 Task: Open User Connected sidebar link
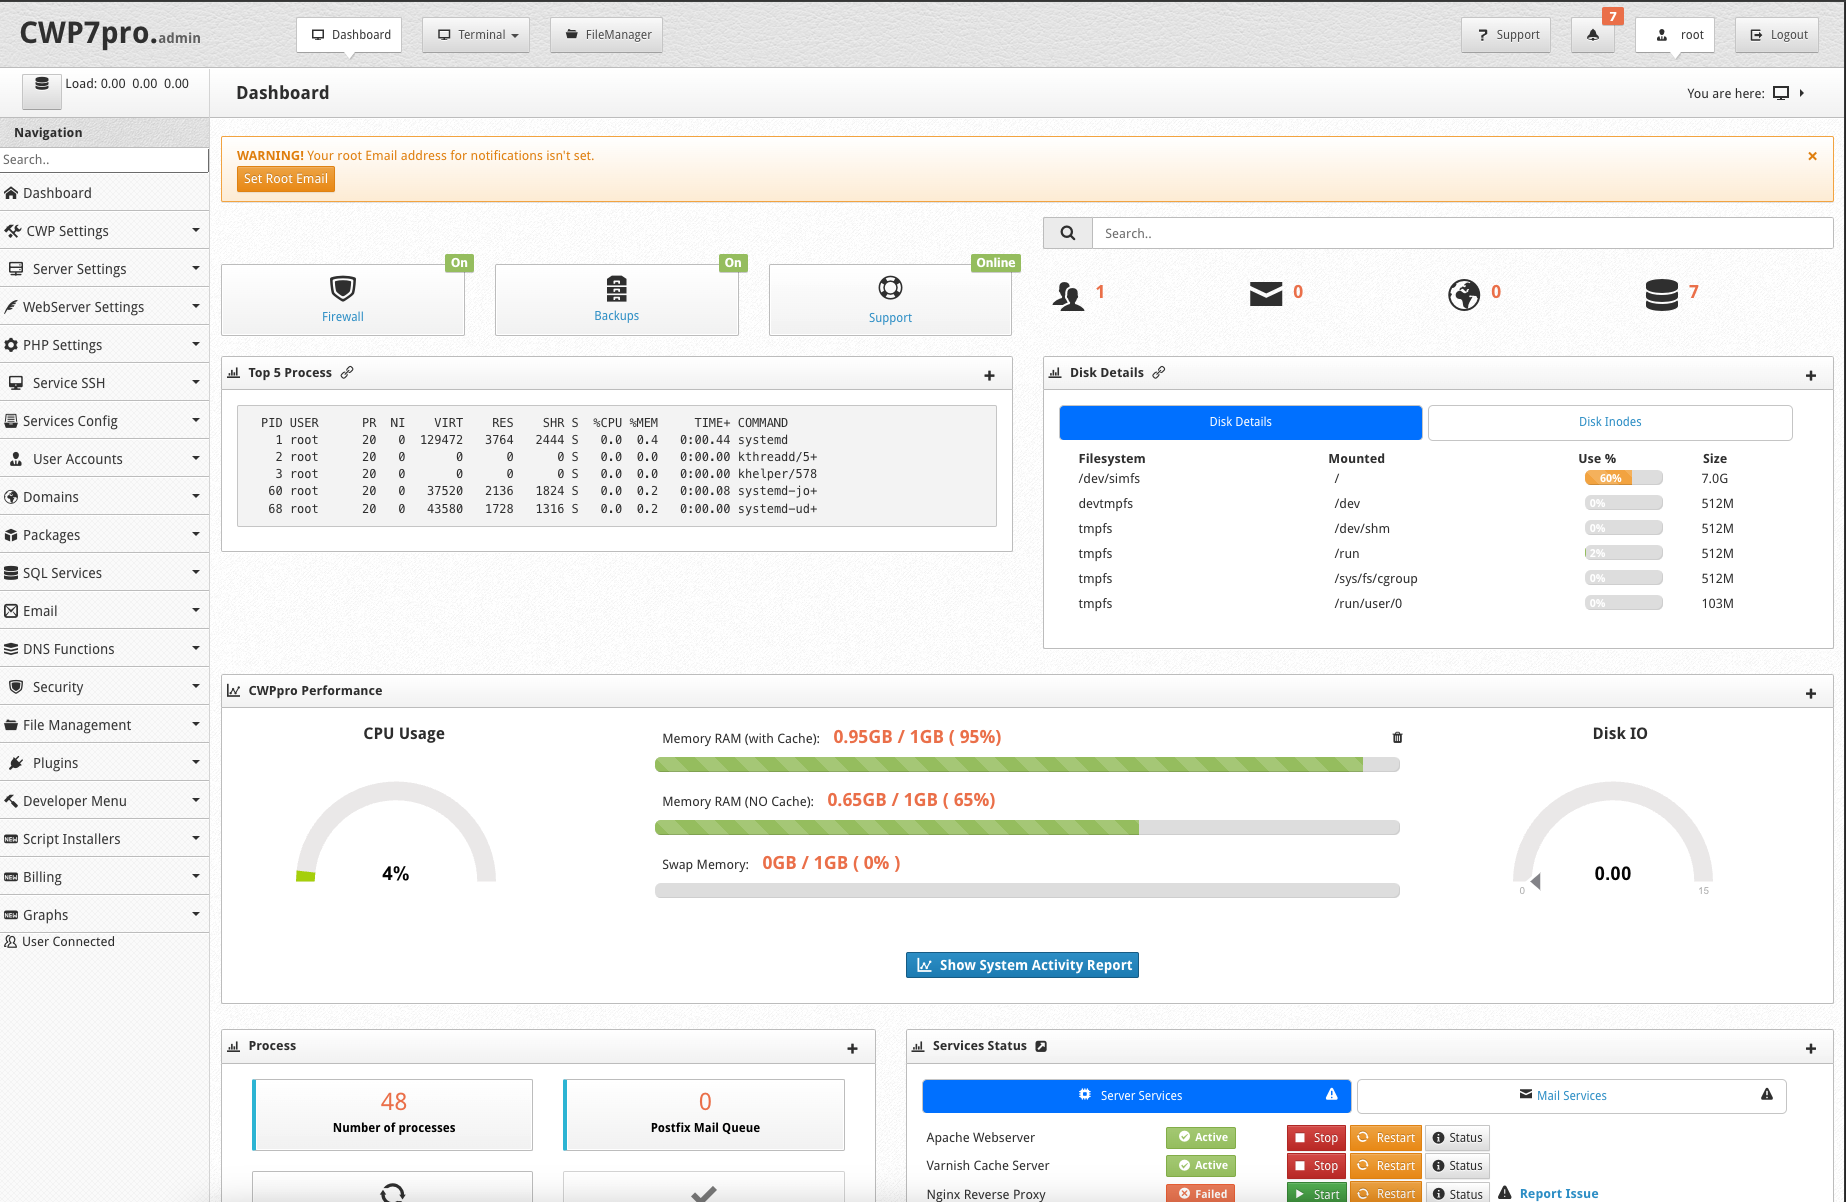[60, 942]
